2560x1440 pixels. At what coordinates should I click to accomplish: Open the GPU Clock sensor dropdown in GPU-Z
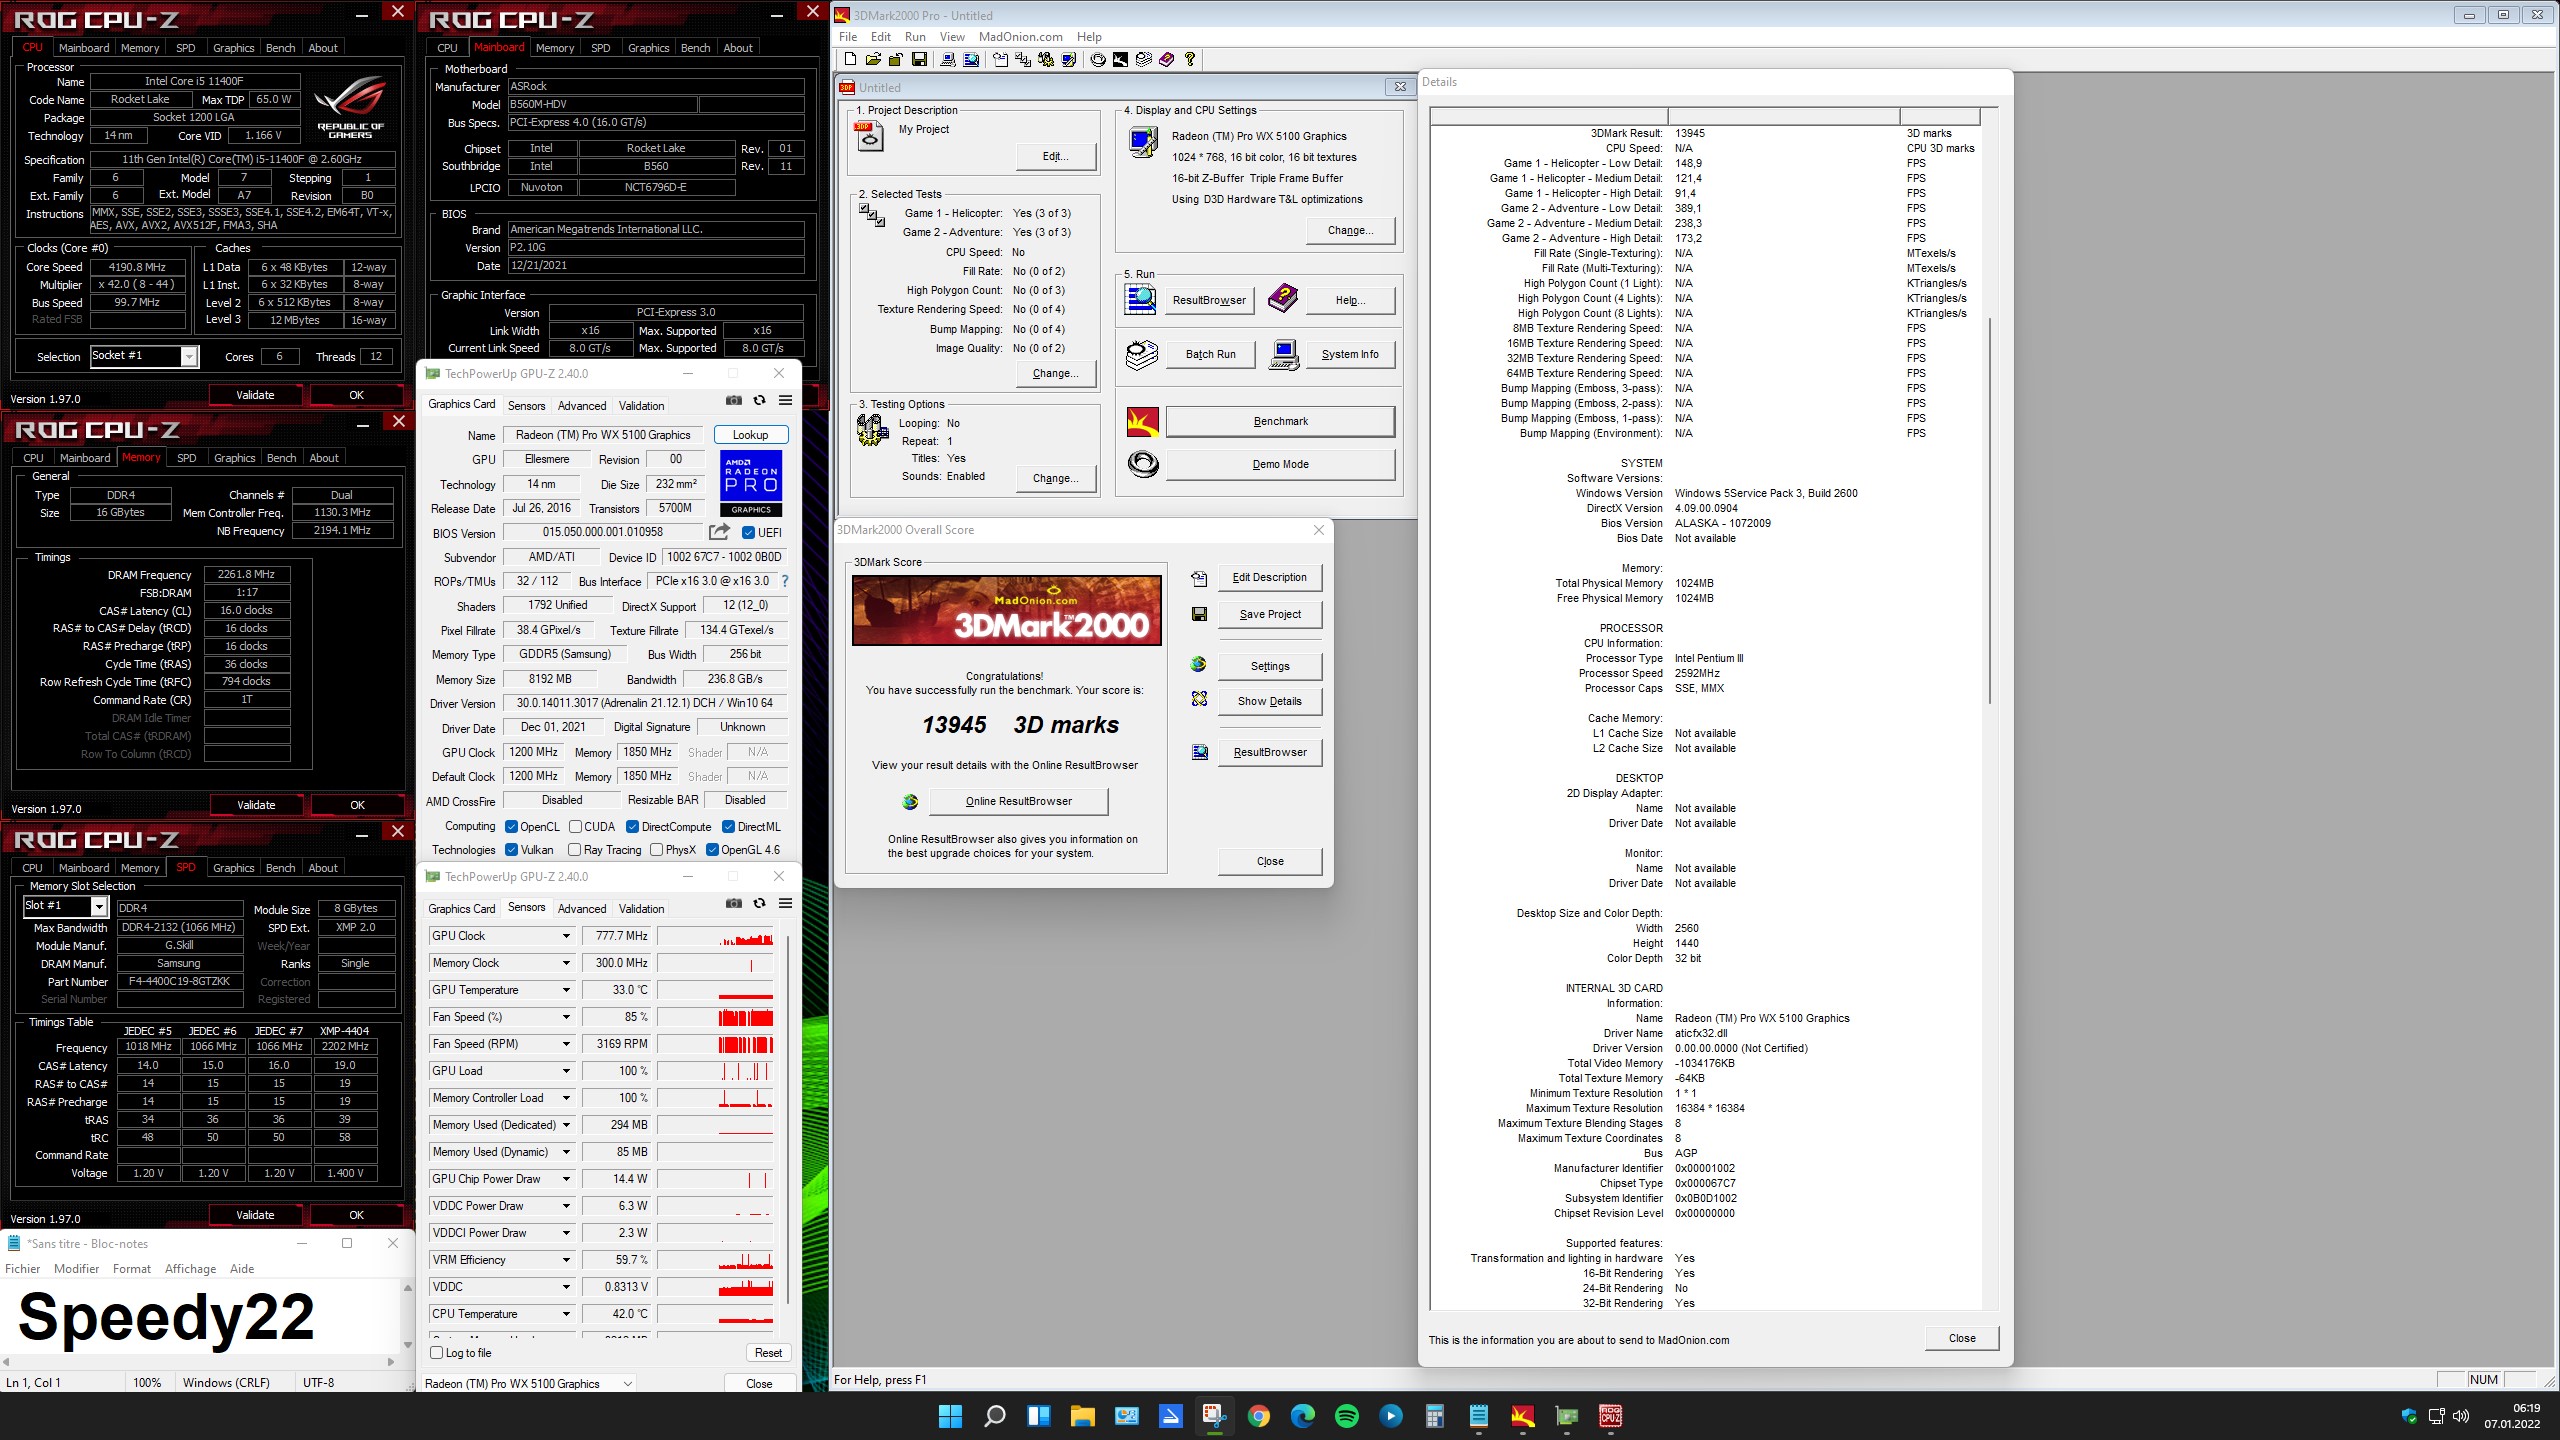click(x=566, y=936)
